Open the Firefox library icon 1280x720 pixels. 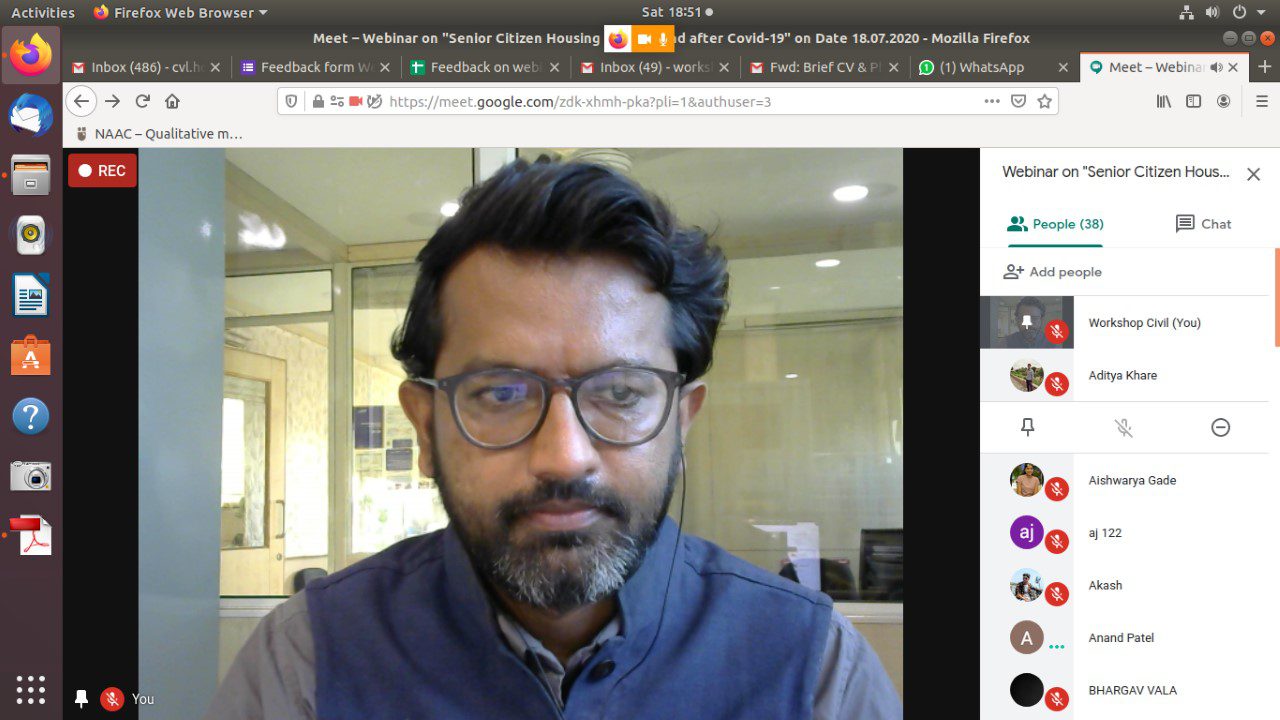pyautogui.click(x=1164, y=101)
